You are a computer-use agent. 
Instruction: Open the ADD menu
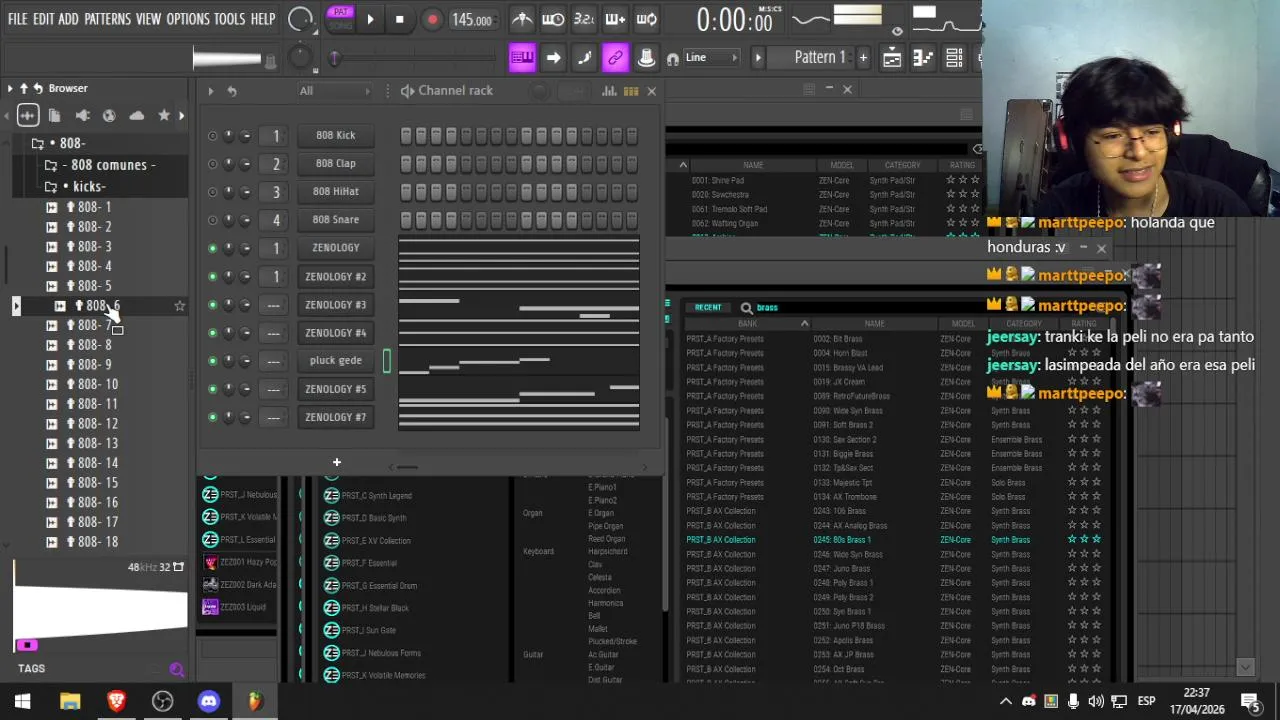coord(68,19)
